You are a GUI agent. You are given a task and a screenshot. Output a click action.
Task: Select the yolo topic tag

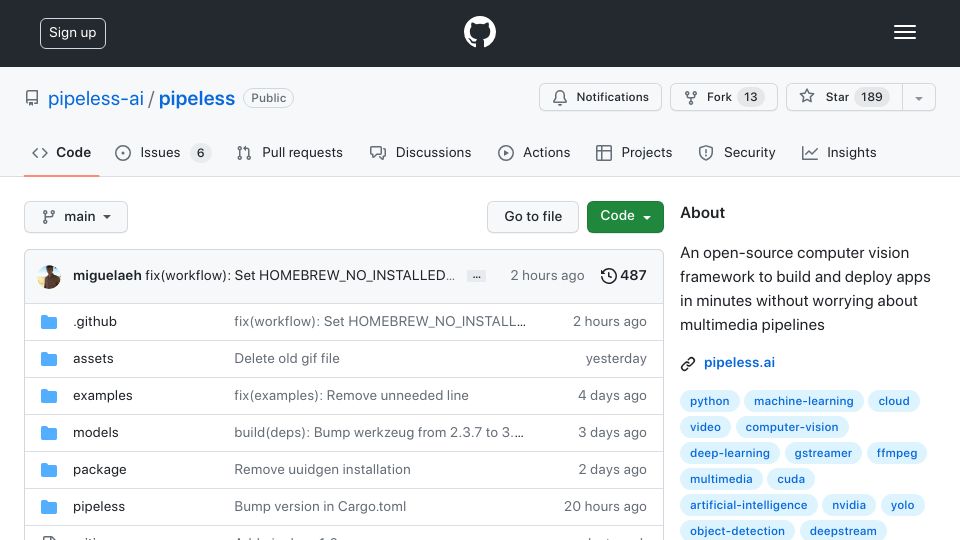pyautogui.click(x=902, y=505)
